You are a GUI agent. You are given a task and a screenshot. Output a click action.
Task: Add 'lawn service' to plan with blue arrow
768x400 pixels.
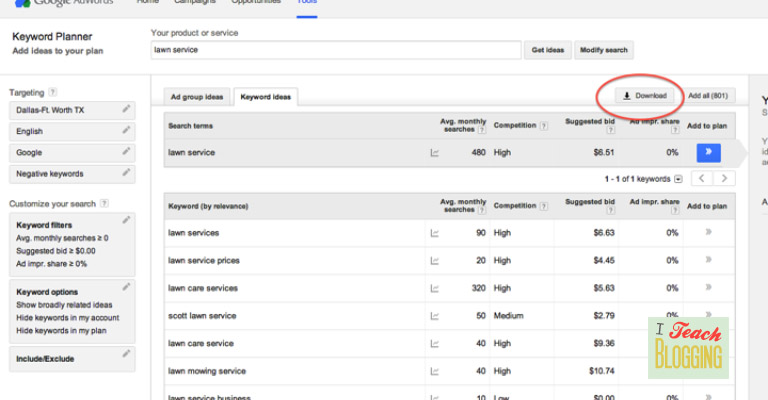point(708,152)
